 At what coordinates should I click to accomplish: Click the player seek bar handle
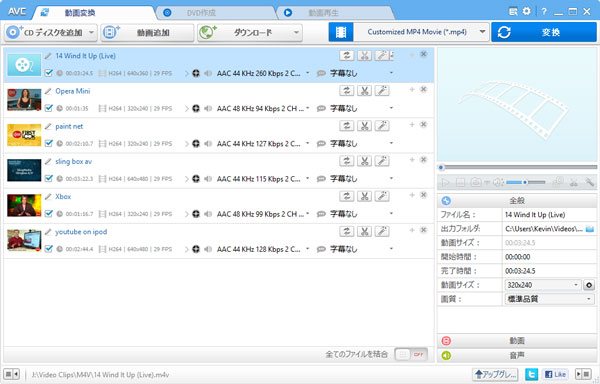click(441, 167)
